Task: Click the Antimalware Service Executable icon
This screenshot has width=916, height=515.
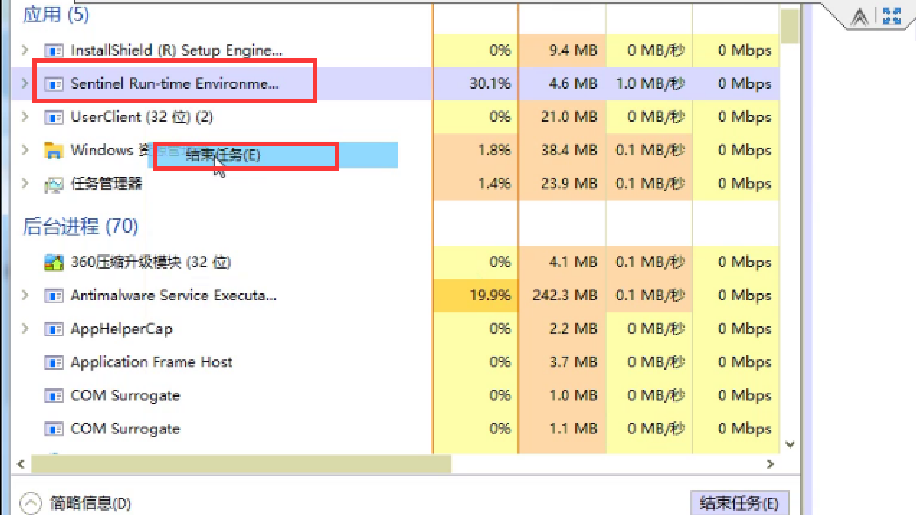Action: click(x=54, y=296)
